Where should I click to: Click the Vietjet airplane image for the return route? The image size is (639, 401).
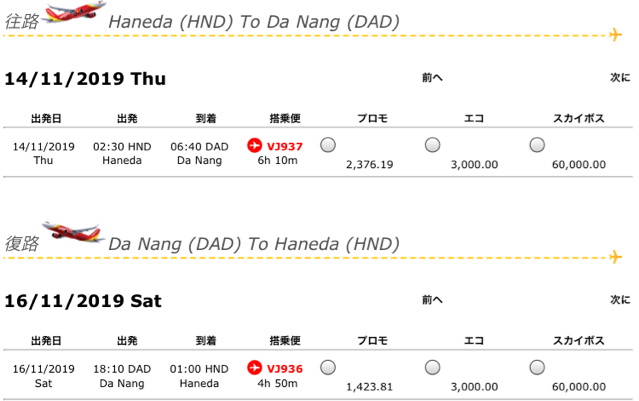point(73,232)
